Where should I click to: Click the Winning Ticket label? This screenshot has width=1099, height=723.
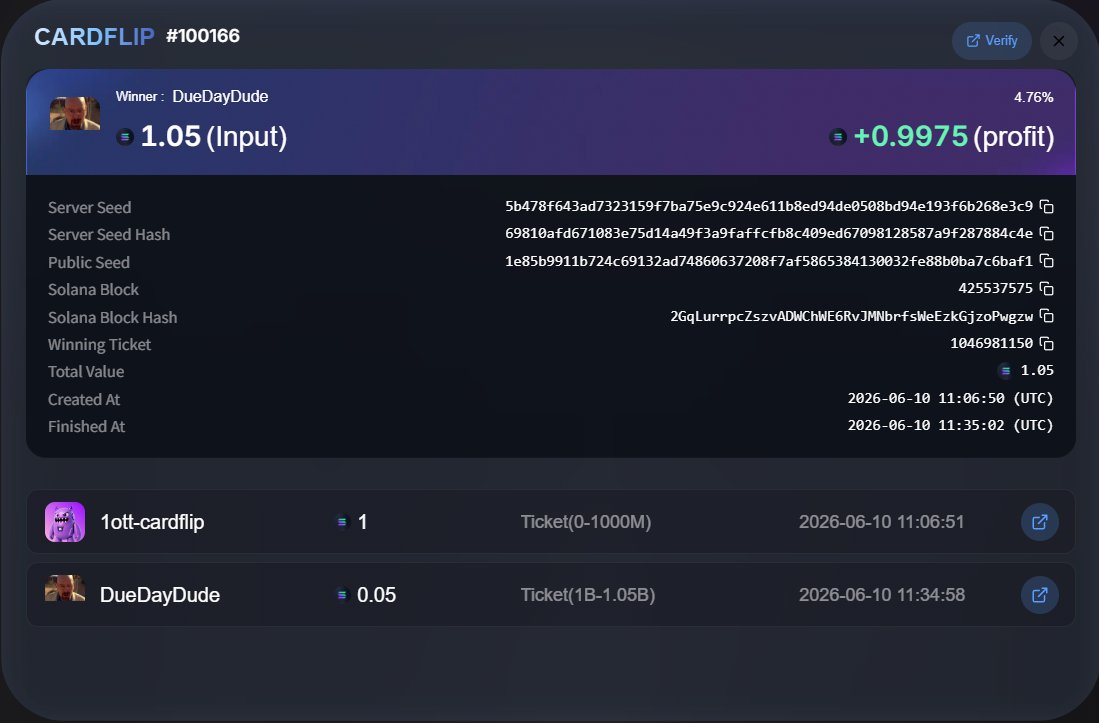click(x=100, y=345)
